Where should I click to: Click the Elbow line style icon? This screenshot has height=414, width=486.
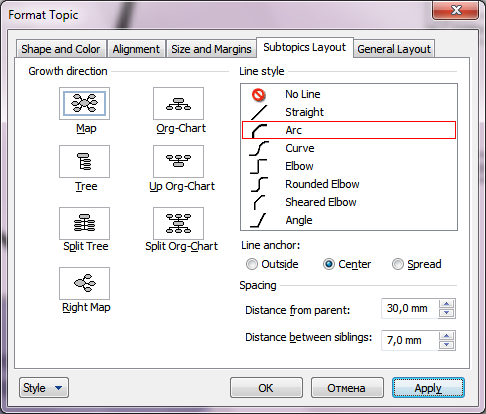pyautogui.click(x=259, y=166)
